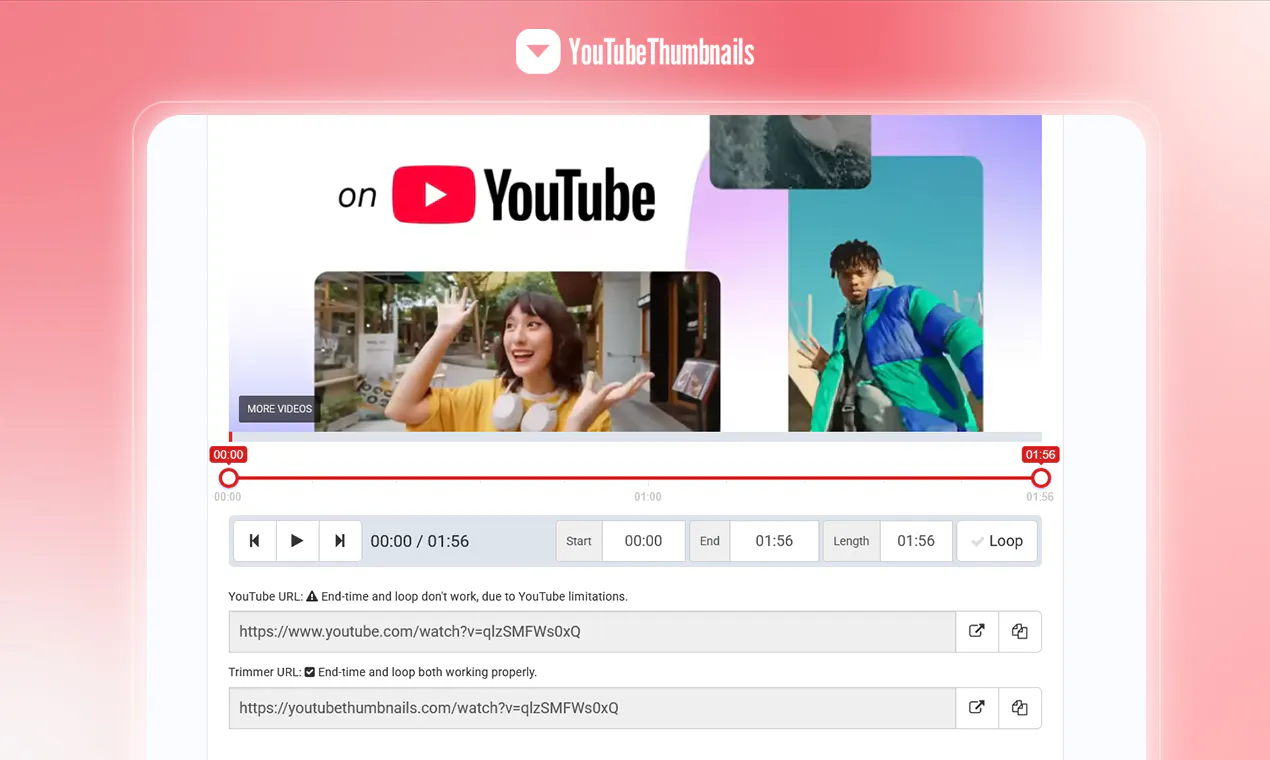Click the skip-to-end playback button
1270x760 pixels.
(x=340, y=541)
